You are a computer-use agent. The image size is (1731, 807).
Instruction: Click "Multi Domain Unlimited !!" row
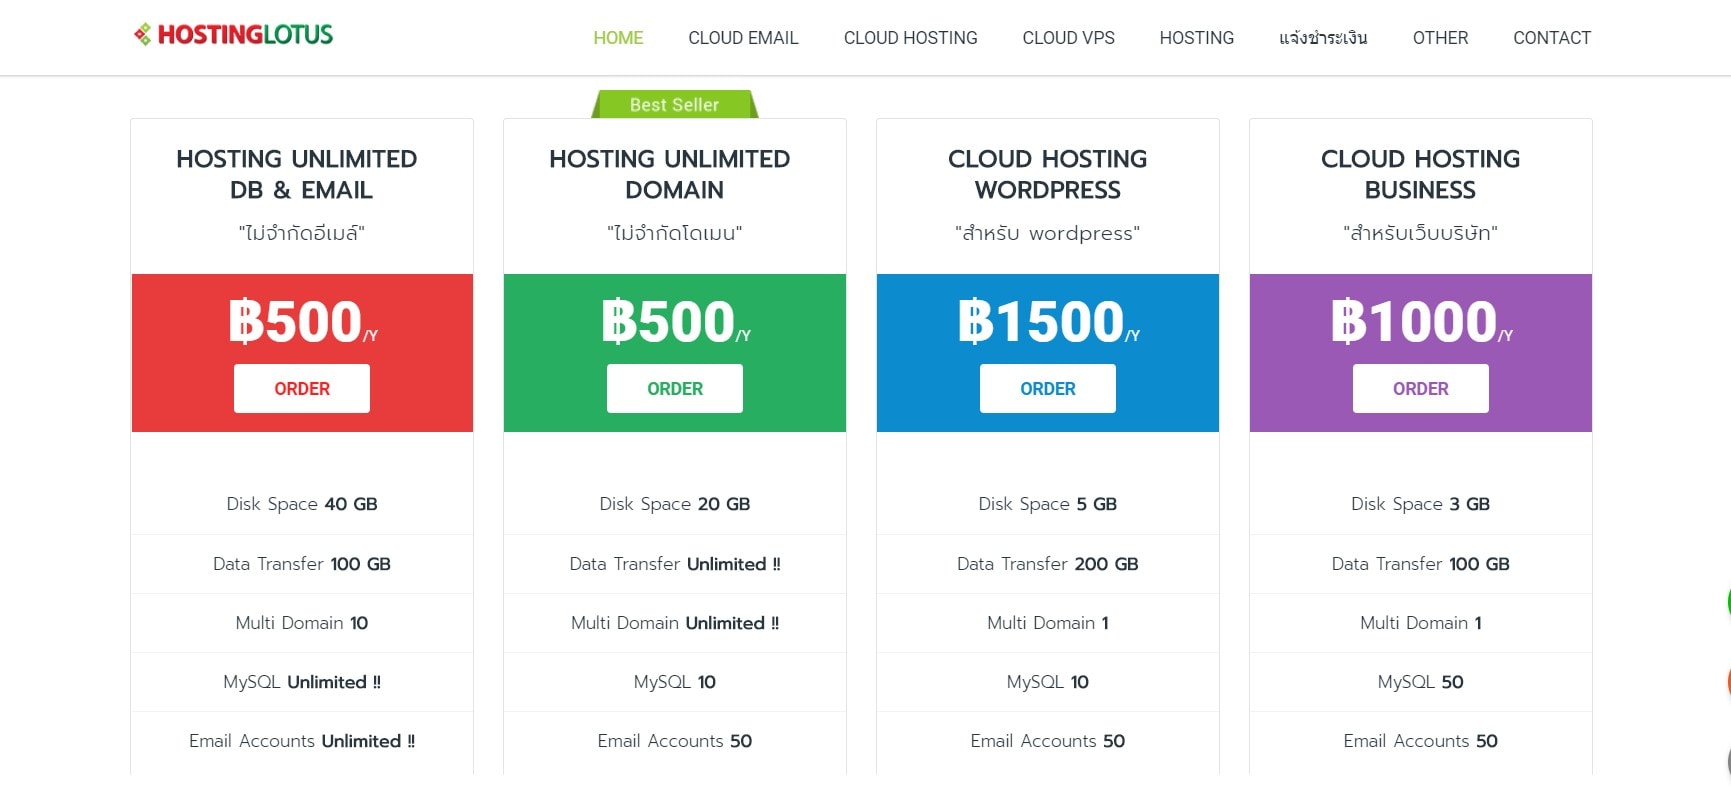coord(675,623)
